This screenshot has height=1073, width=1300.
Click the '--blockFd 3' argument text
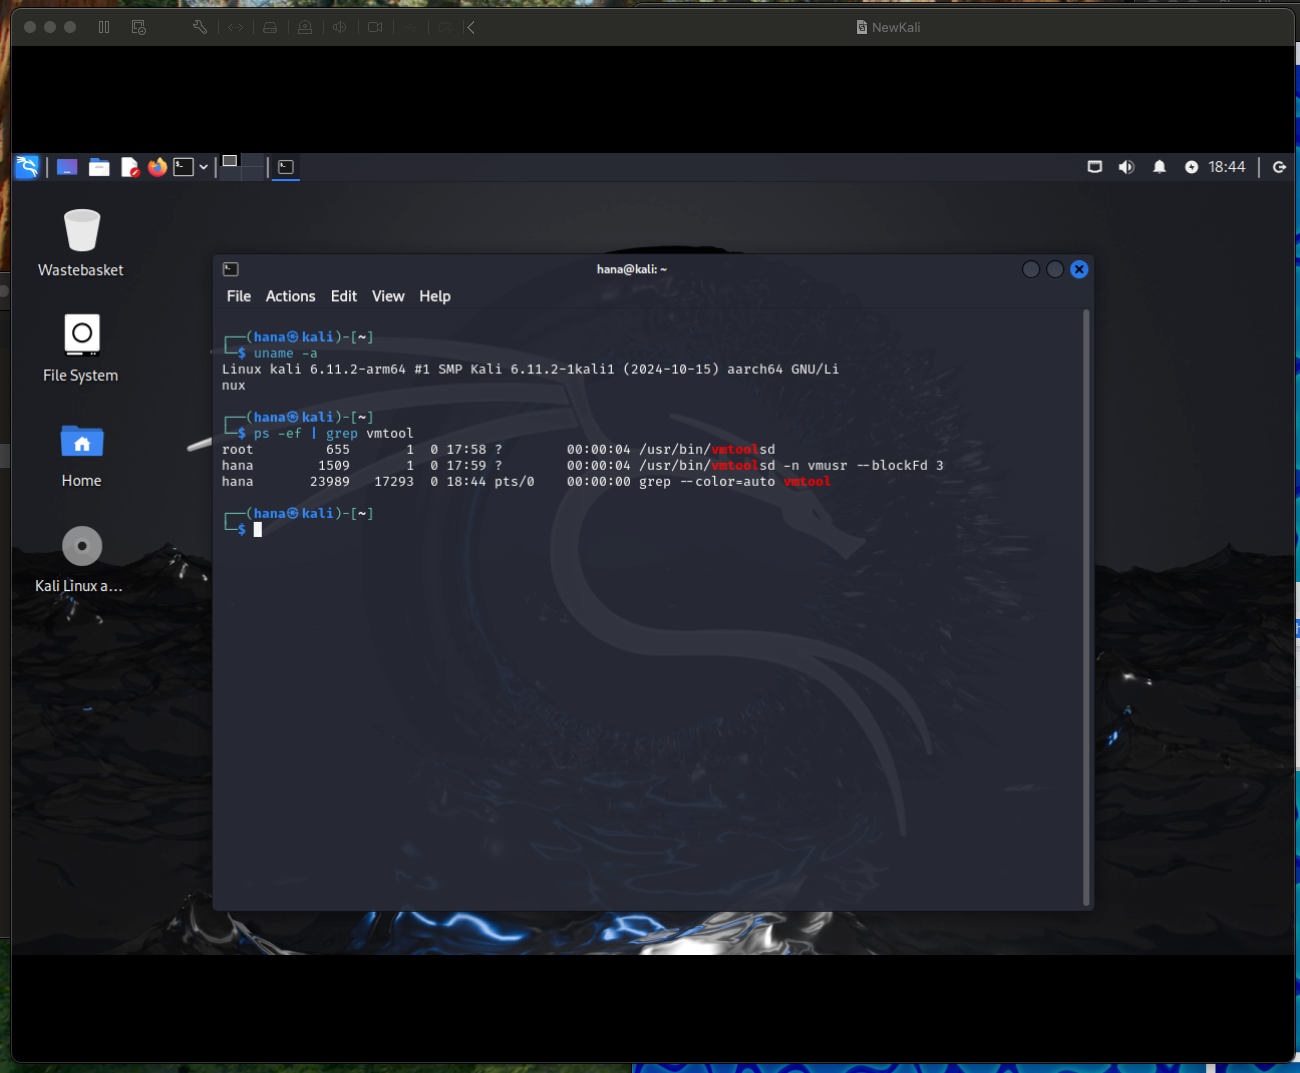[900, 465]
